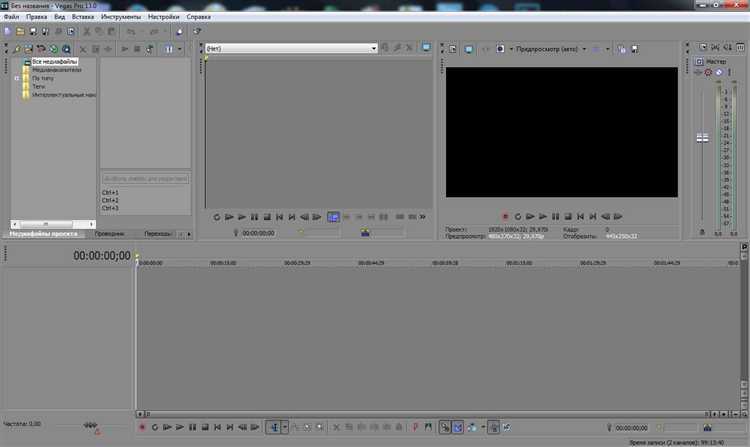The image size is (750, 447).
Task: Click the right arrow to show more docked tabs
Action: coord(189,234)
